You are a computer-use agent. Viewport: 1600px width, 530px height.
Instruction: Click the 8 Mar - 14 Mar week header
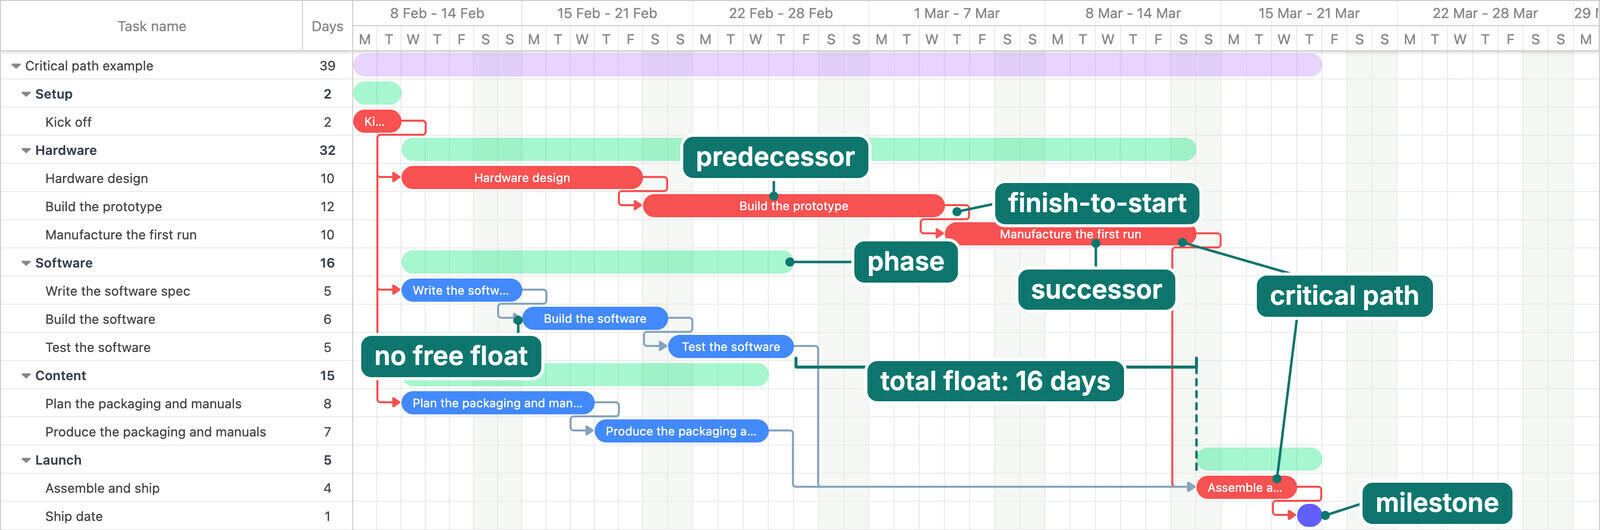[1133, 13]
